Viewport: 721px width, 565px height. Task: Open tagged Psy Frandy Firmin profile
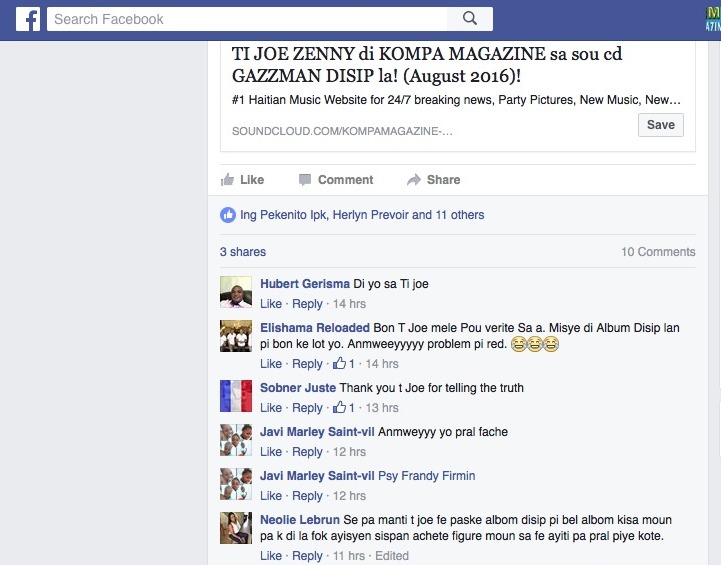click(x=427, y=476)
